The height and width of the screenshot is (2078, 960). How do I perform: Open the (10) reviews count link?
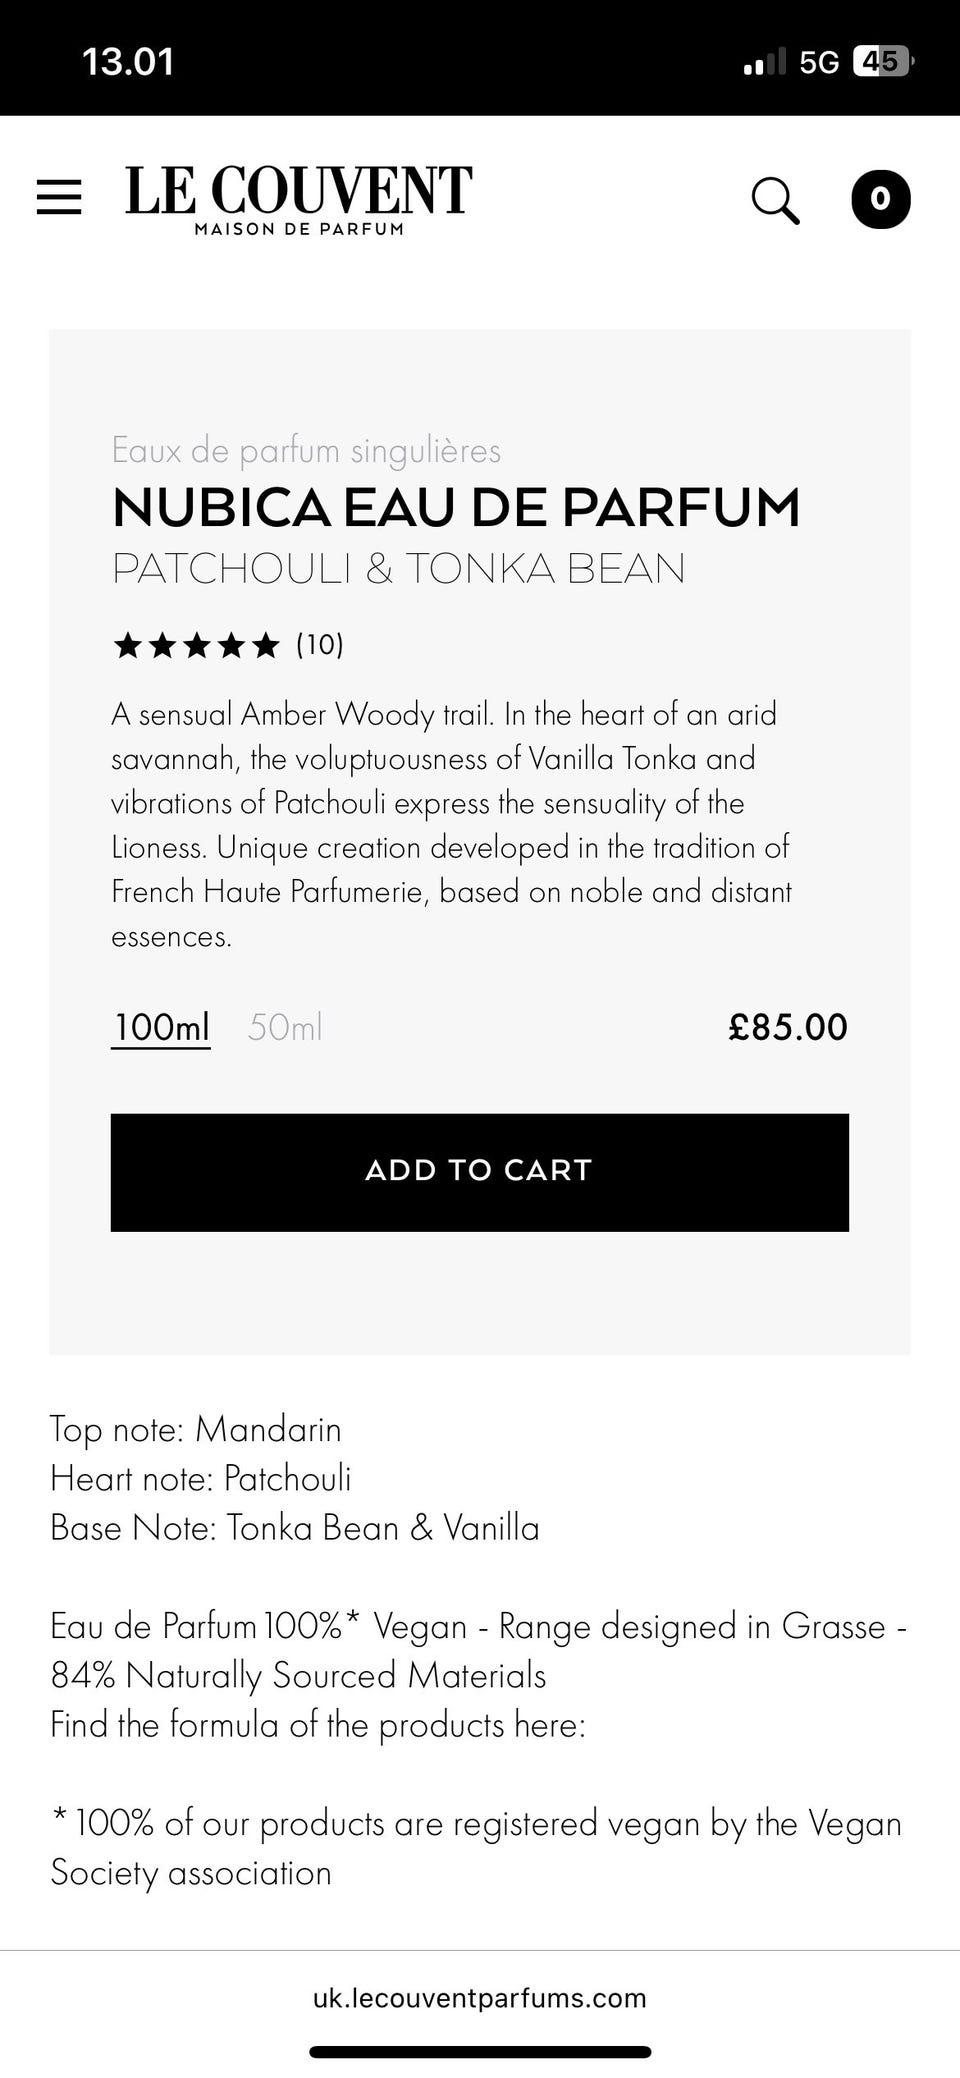pos(320,645)
